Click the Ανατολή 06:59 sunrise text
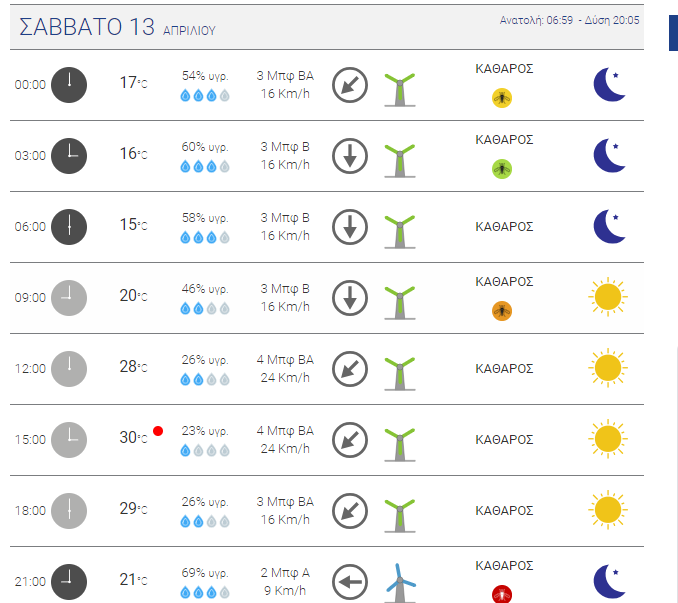Viewport: 678px width, 603px height. (x=536, y=20)
